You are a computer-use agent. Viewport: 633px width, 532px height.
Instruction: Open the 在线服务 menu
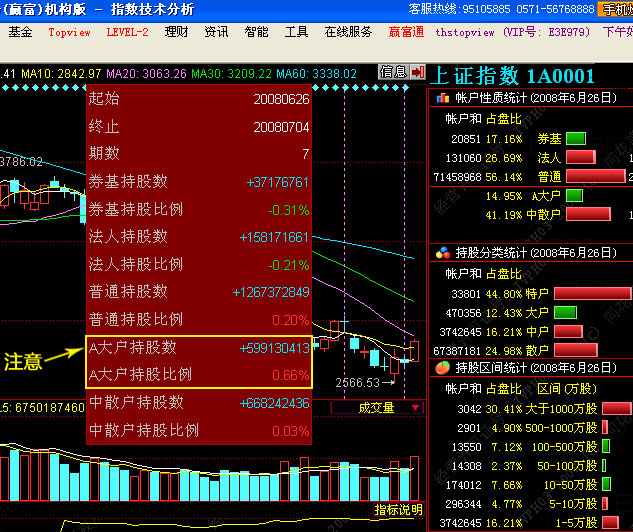pos(348,32)
